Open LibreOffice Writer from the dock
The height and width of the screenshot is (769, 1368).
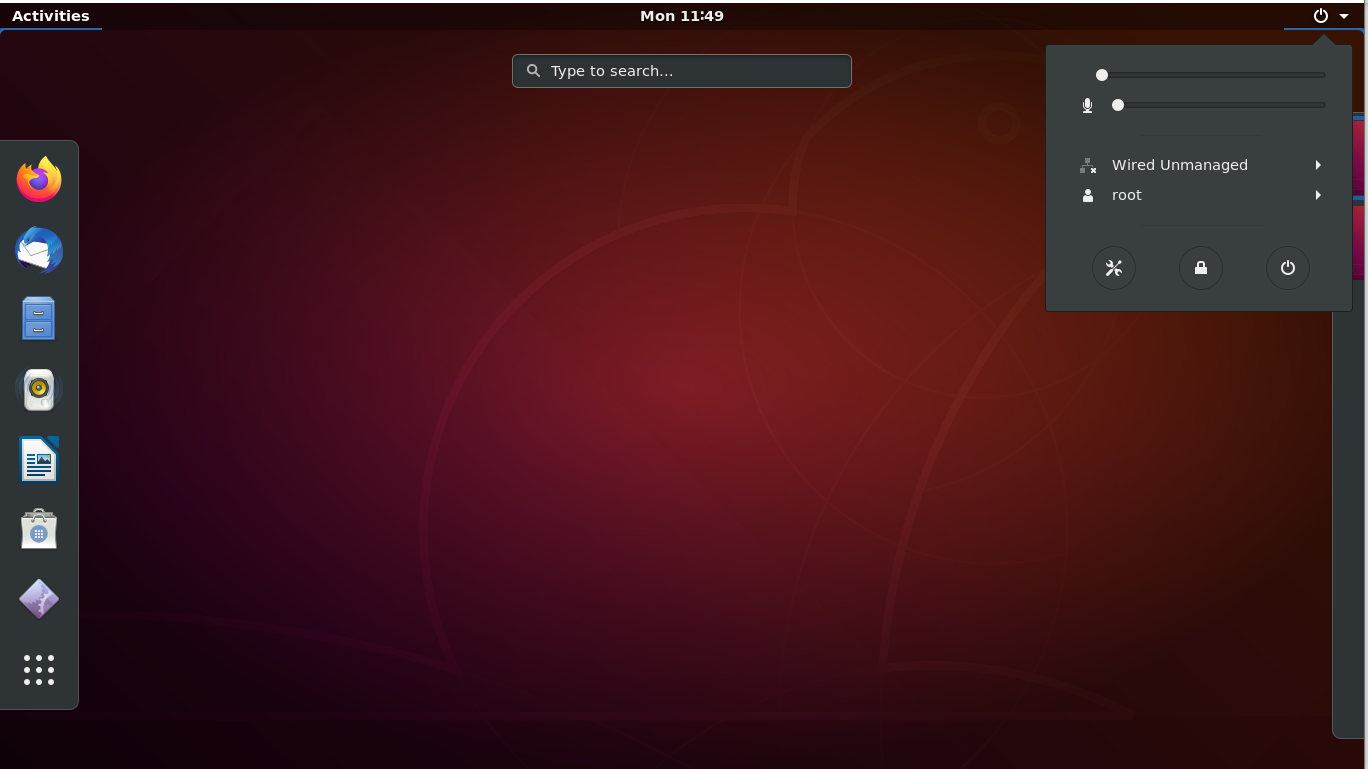[x=38, y=459]
